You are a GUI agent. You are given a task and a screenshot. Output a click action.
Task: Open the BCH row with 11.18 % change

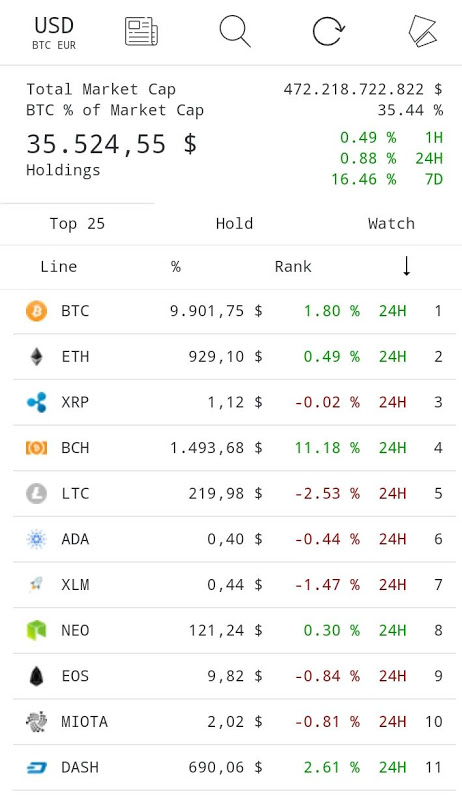(x=234, y=448)
